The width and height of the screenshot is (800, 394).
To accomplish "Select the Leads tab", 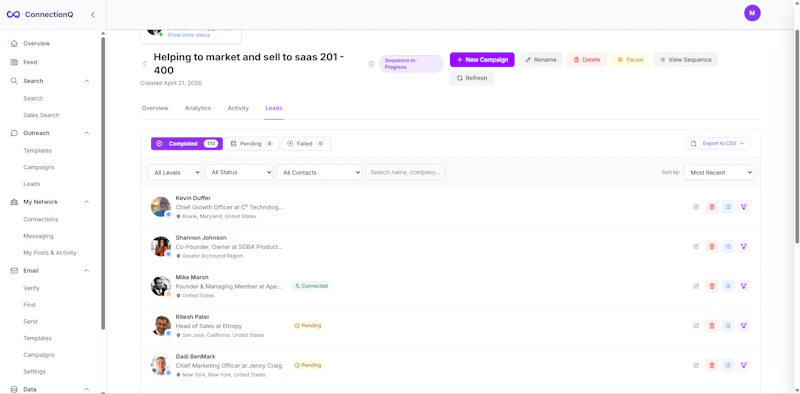I will [x=274, y=108].
